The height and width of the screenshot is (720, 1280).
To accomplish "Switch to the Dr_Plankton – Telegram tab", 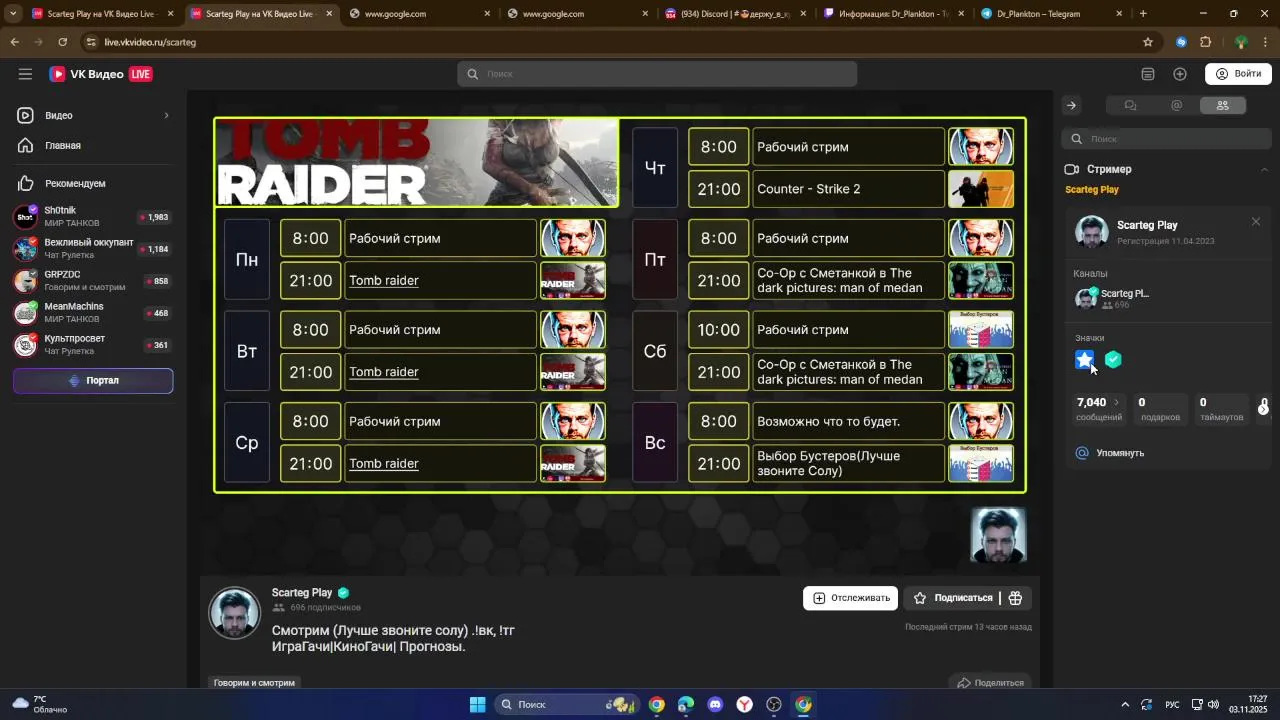I will (x=1052, y=14).
